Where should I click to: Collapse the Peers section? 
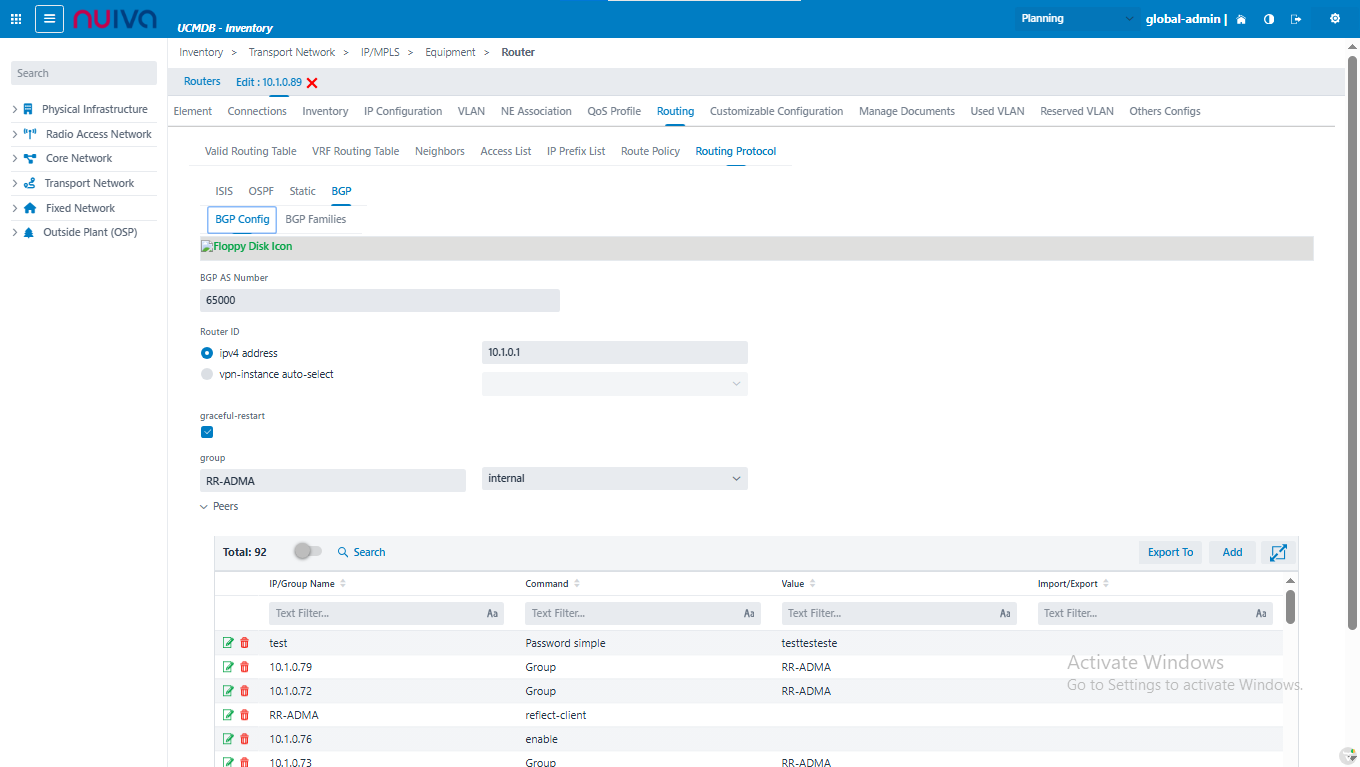click(x=205, y=507)
